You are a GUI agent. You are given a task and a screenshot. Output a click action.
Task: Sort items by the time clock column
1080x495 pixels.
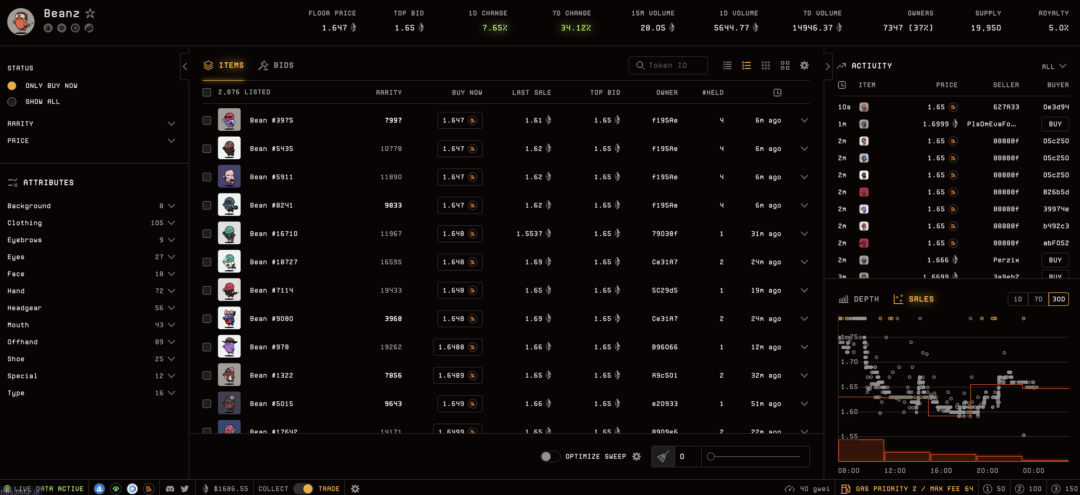(x=777, y=92)
